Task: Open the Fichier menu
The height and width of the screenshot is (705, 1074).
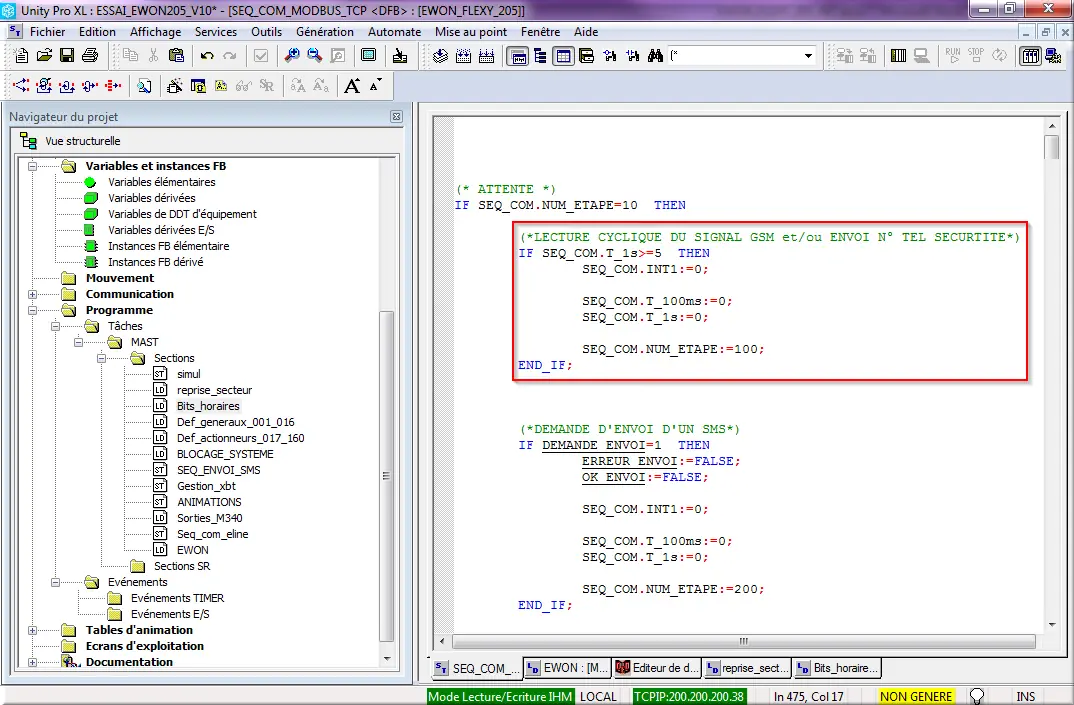Action: [47, 32]
